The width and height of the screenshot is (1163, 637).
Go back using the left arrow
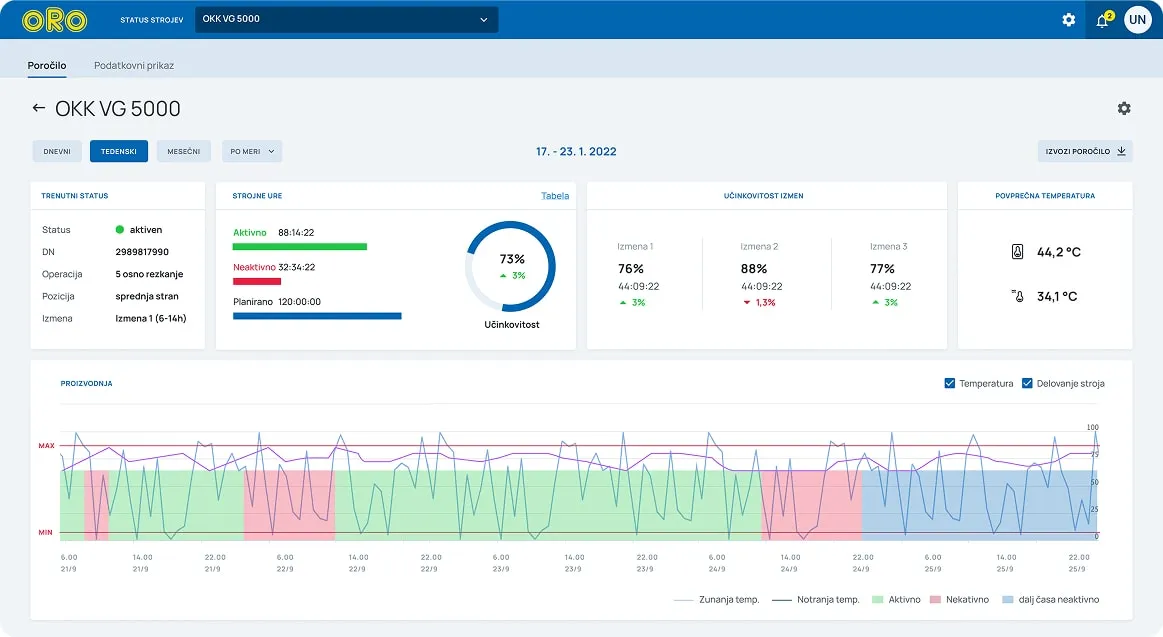coord(39,108)
